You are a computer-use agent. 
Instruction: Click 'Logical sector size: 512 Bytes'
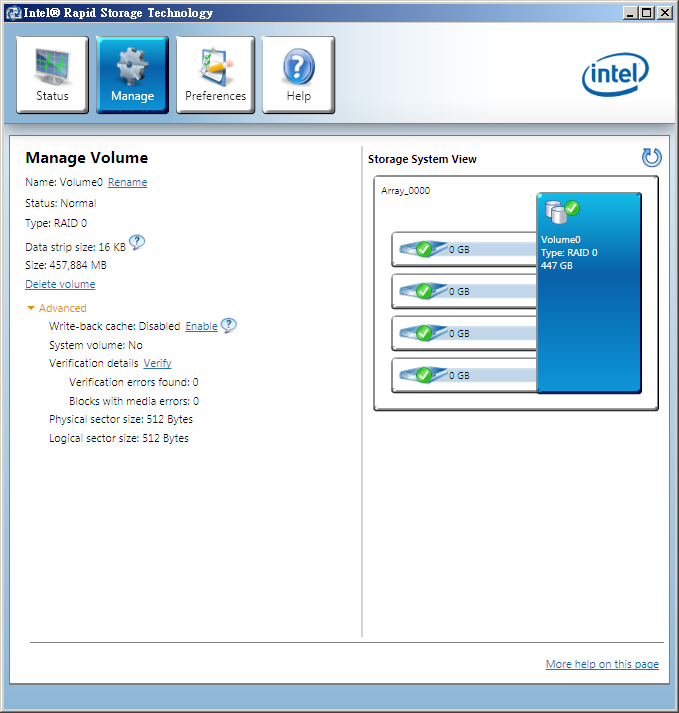119,438
